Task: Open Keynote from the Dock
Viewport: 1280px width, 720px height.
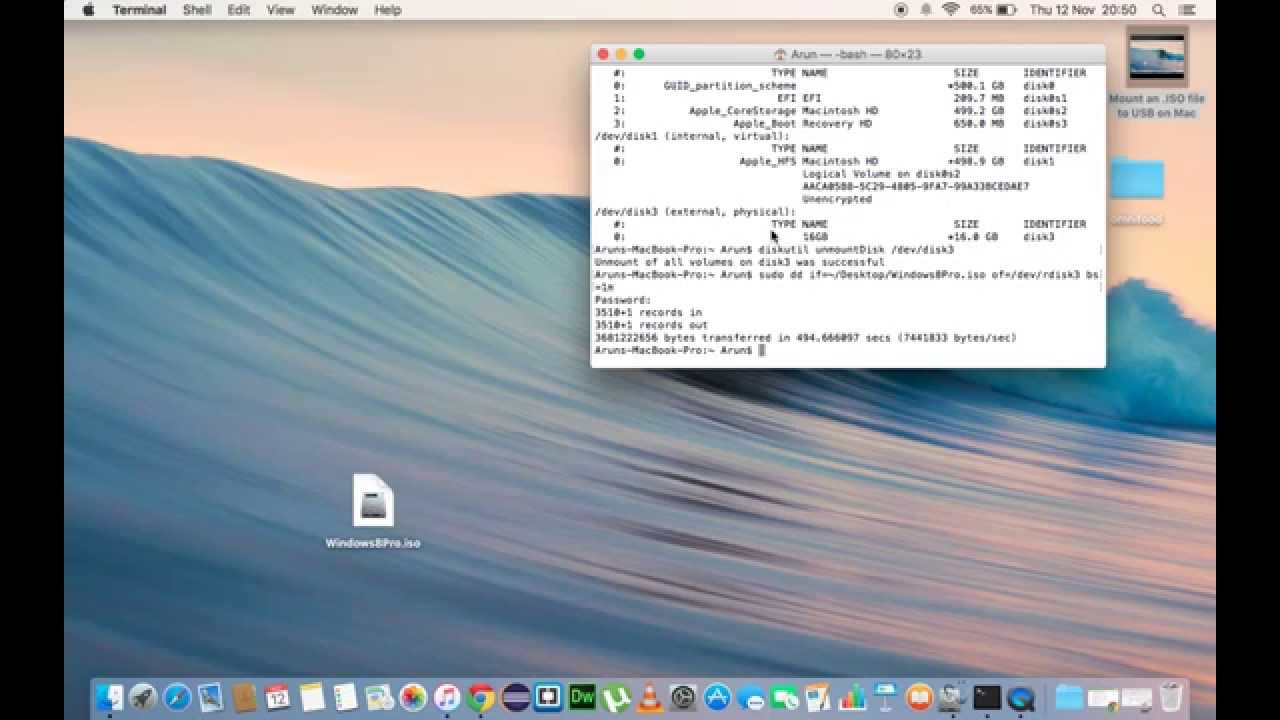Action: (x=886, y=697)
